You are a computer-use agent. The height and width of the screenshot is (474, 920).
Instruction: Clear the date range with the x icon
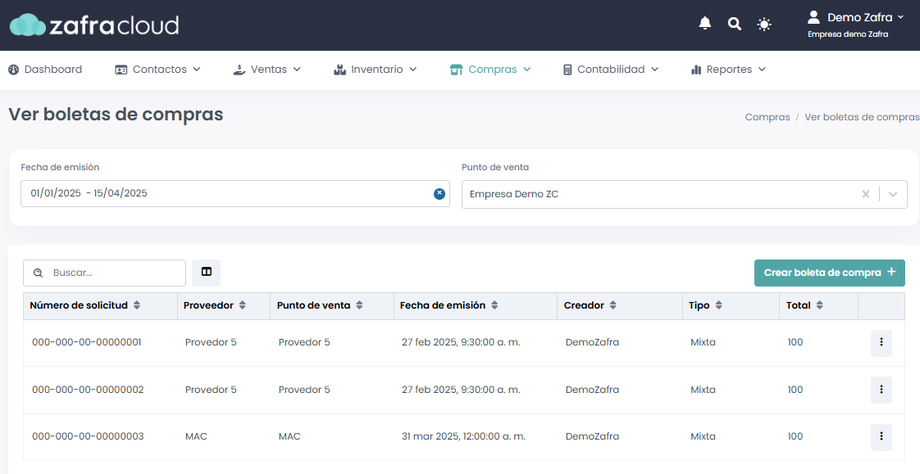(x=439, y=194)
